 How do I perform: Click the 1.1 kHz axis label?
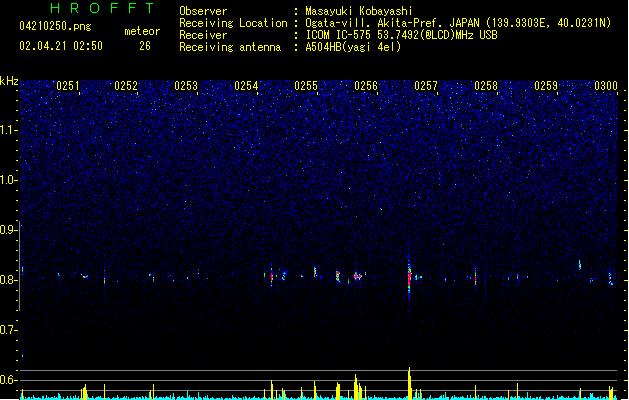[8, 130]
